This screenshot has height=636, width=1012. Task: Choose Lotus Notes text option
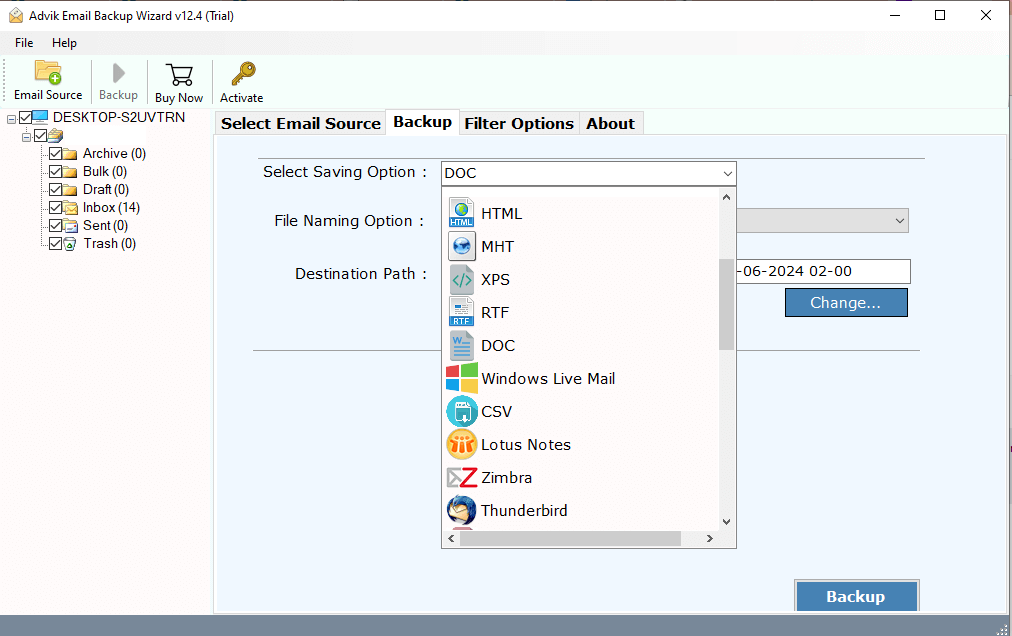point(526,445)
